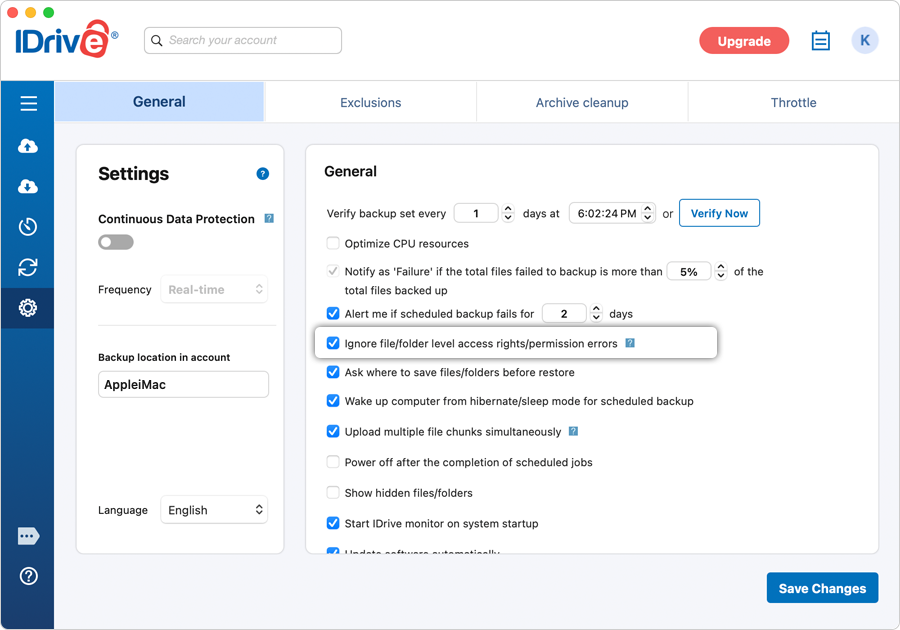Open the sidebar hamburger menu
The width and height of the screenshot is (900, 630).
pos(27,103)
